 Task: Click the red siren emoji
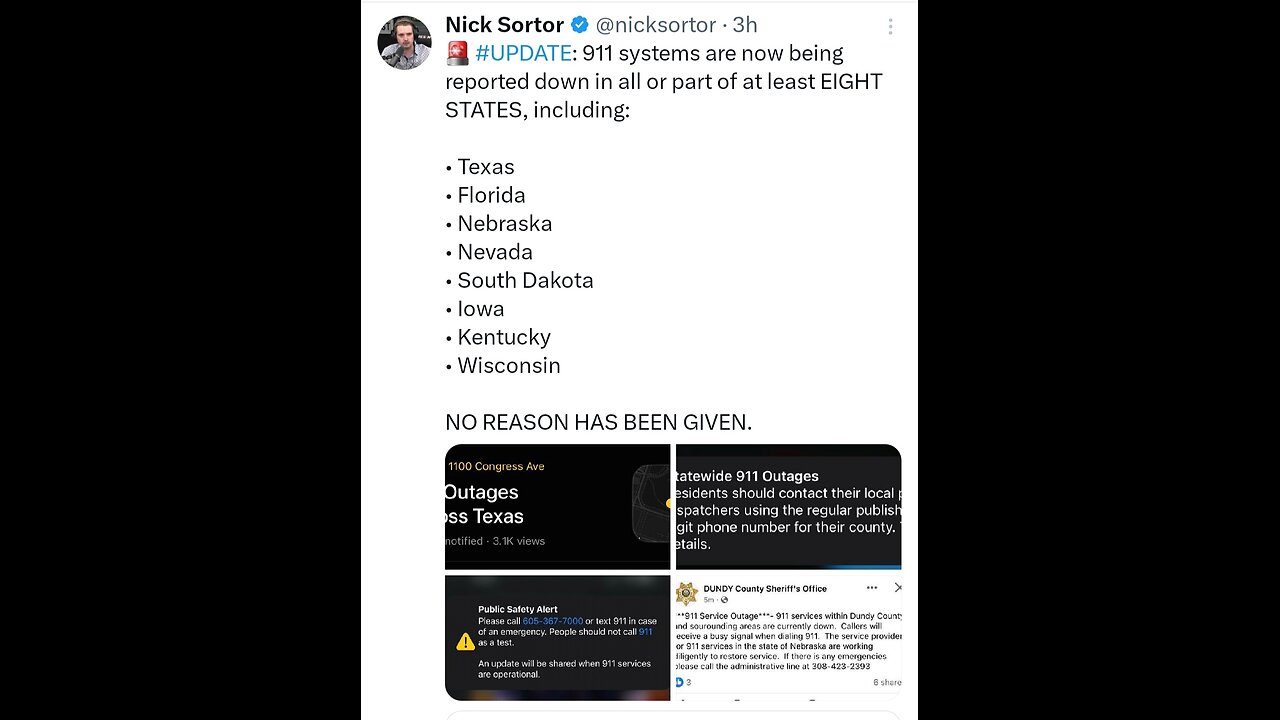(x=458, y=54)
